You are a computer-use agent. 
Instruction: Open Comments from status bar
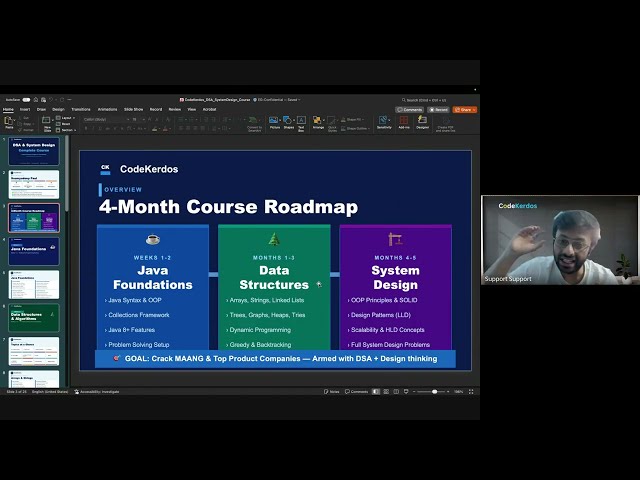[356, 392]
